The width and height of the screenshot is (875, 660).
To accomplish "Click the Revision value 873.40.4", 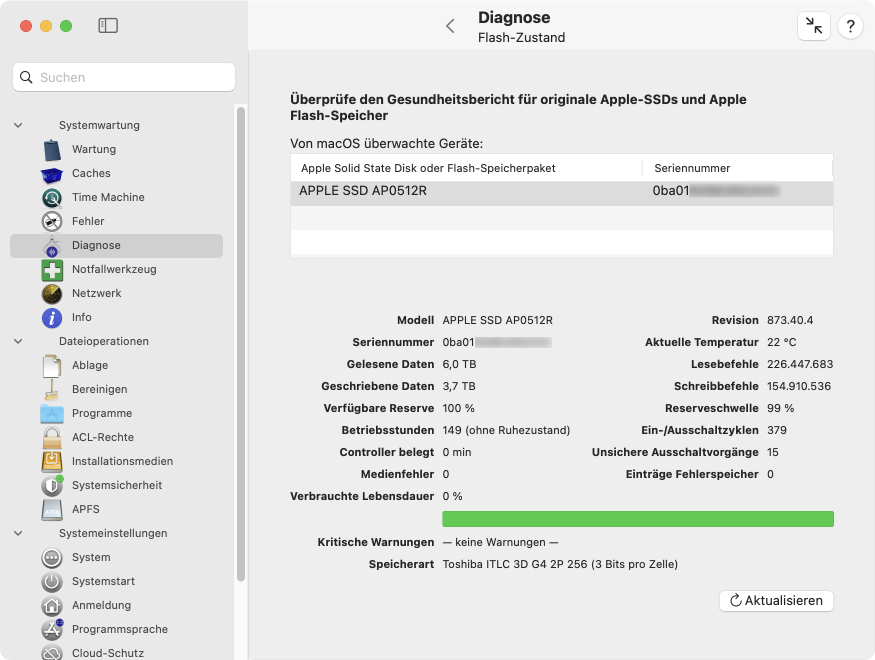I will tap(790, 320).
